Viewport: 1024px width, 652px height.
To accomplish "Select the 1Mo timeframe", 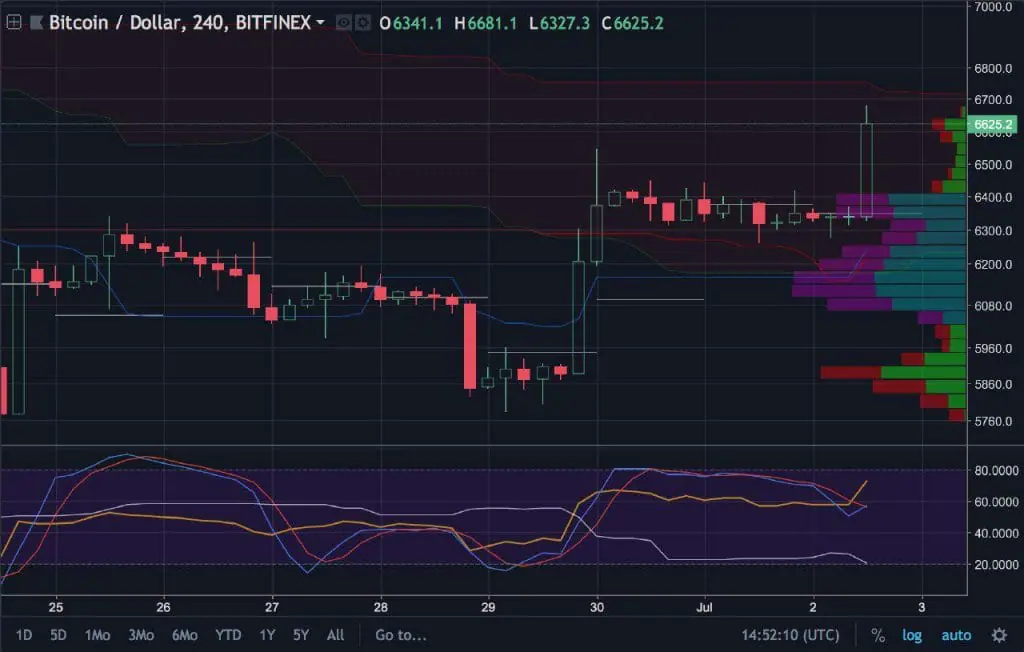I will (x=97, y=635).
